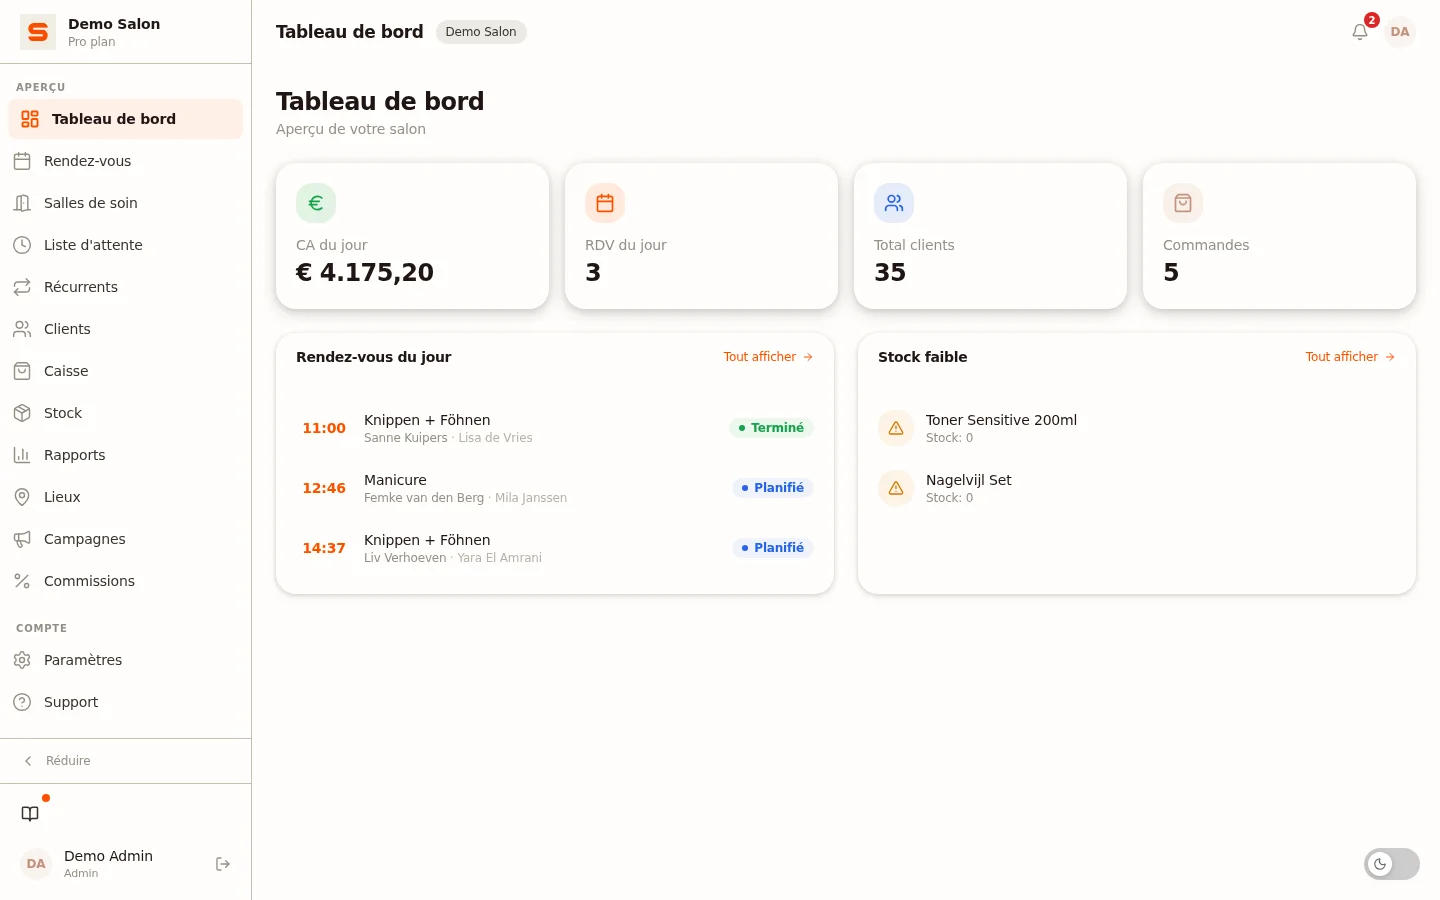Viewport: 1440px width, 900px height.
Task: Click the Stock box icon in the sidebar
Action: [x=22, y=413]
